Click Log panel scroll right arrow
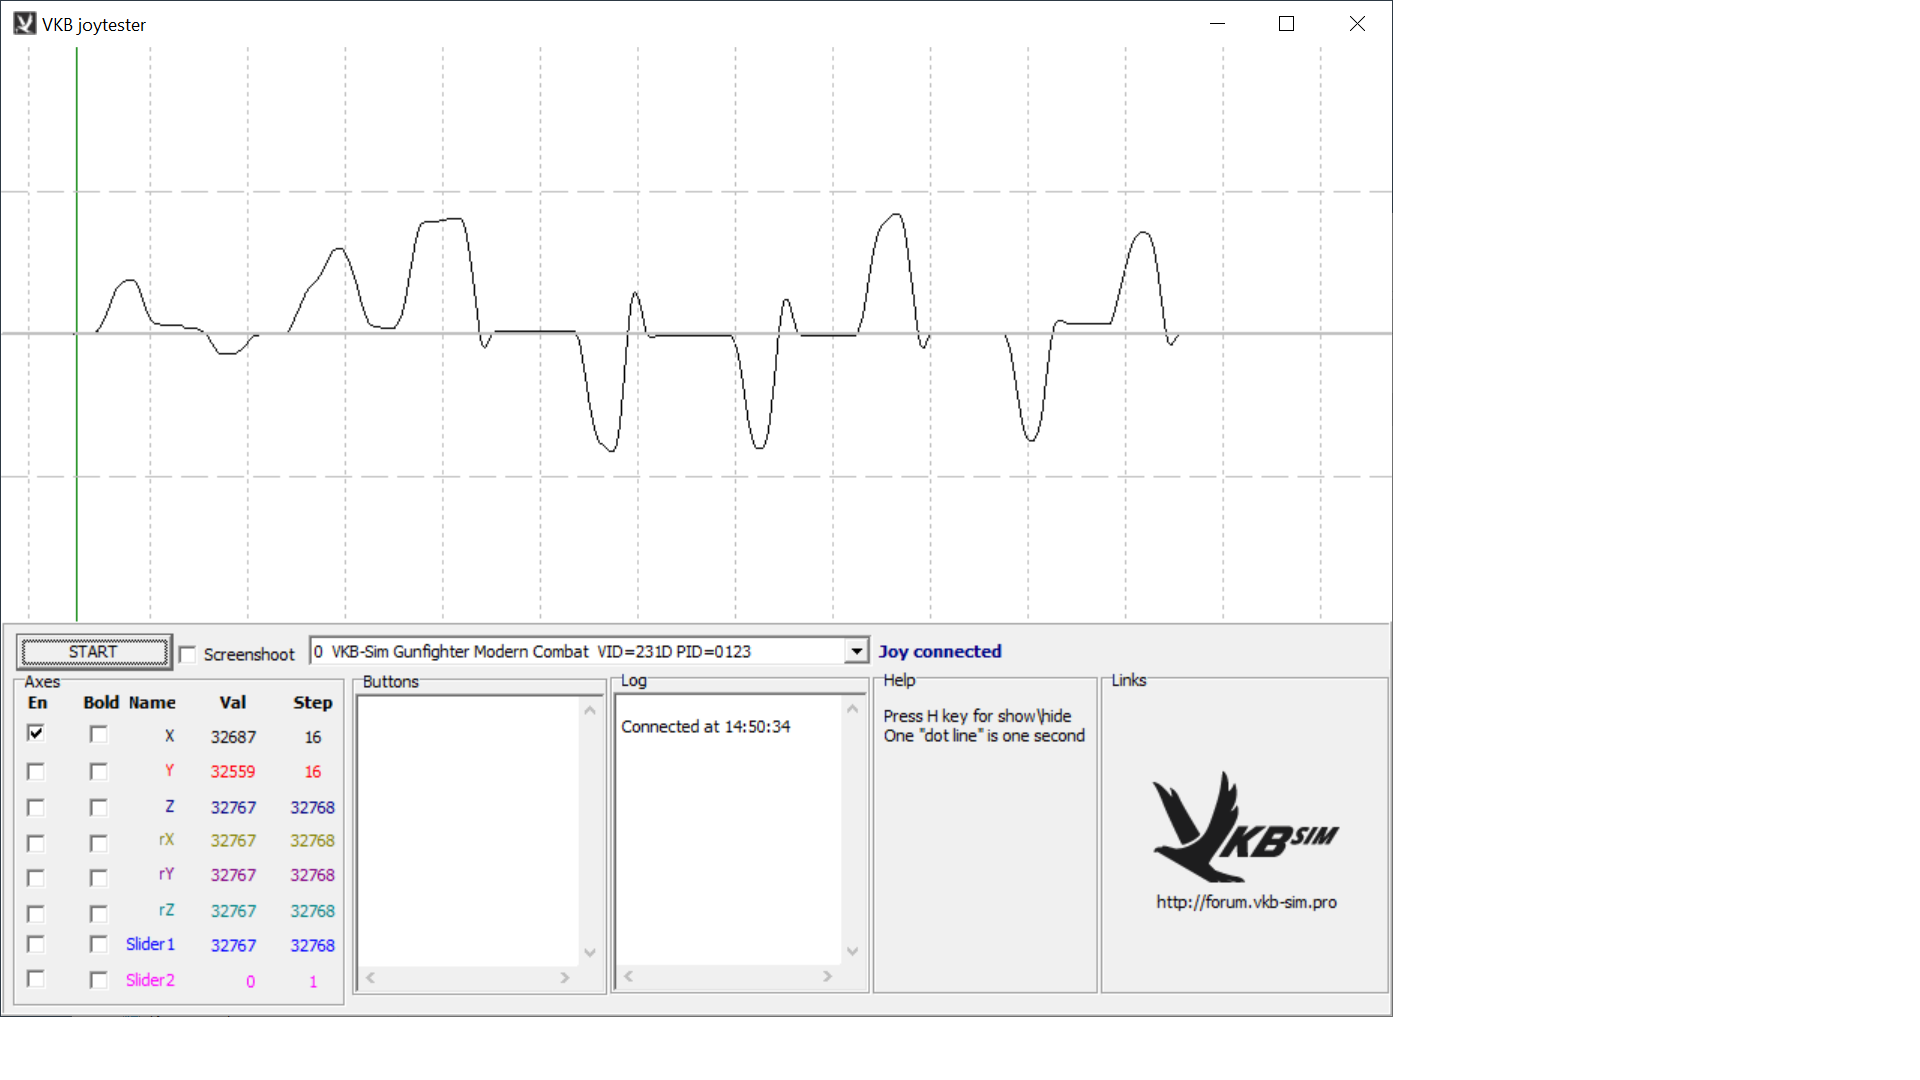Viewport: 1920px width, 1080px height. pyautogui.click(x=827, y=976)
